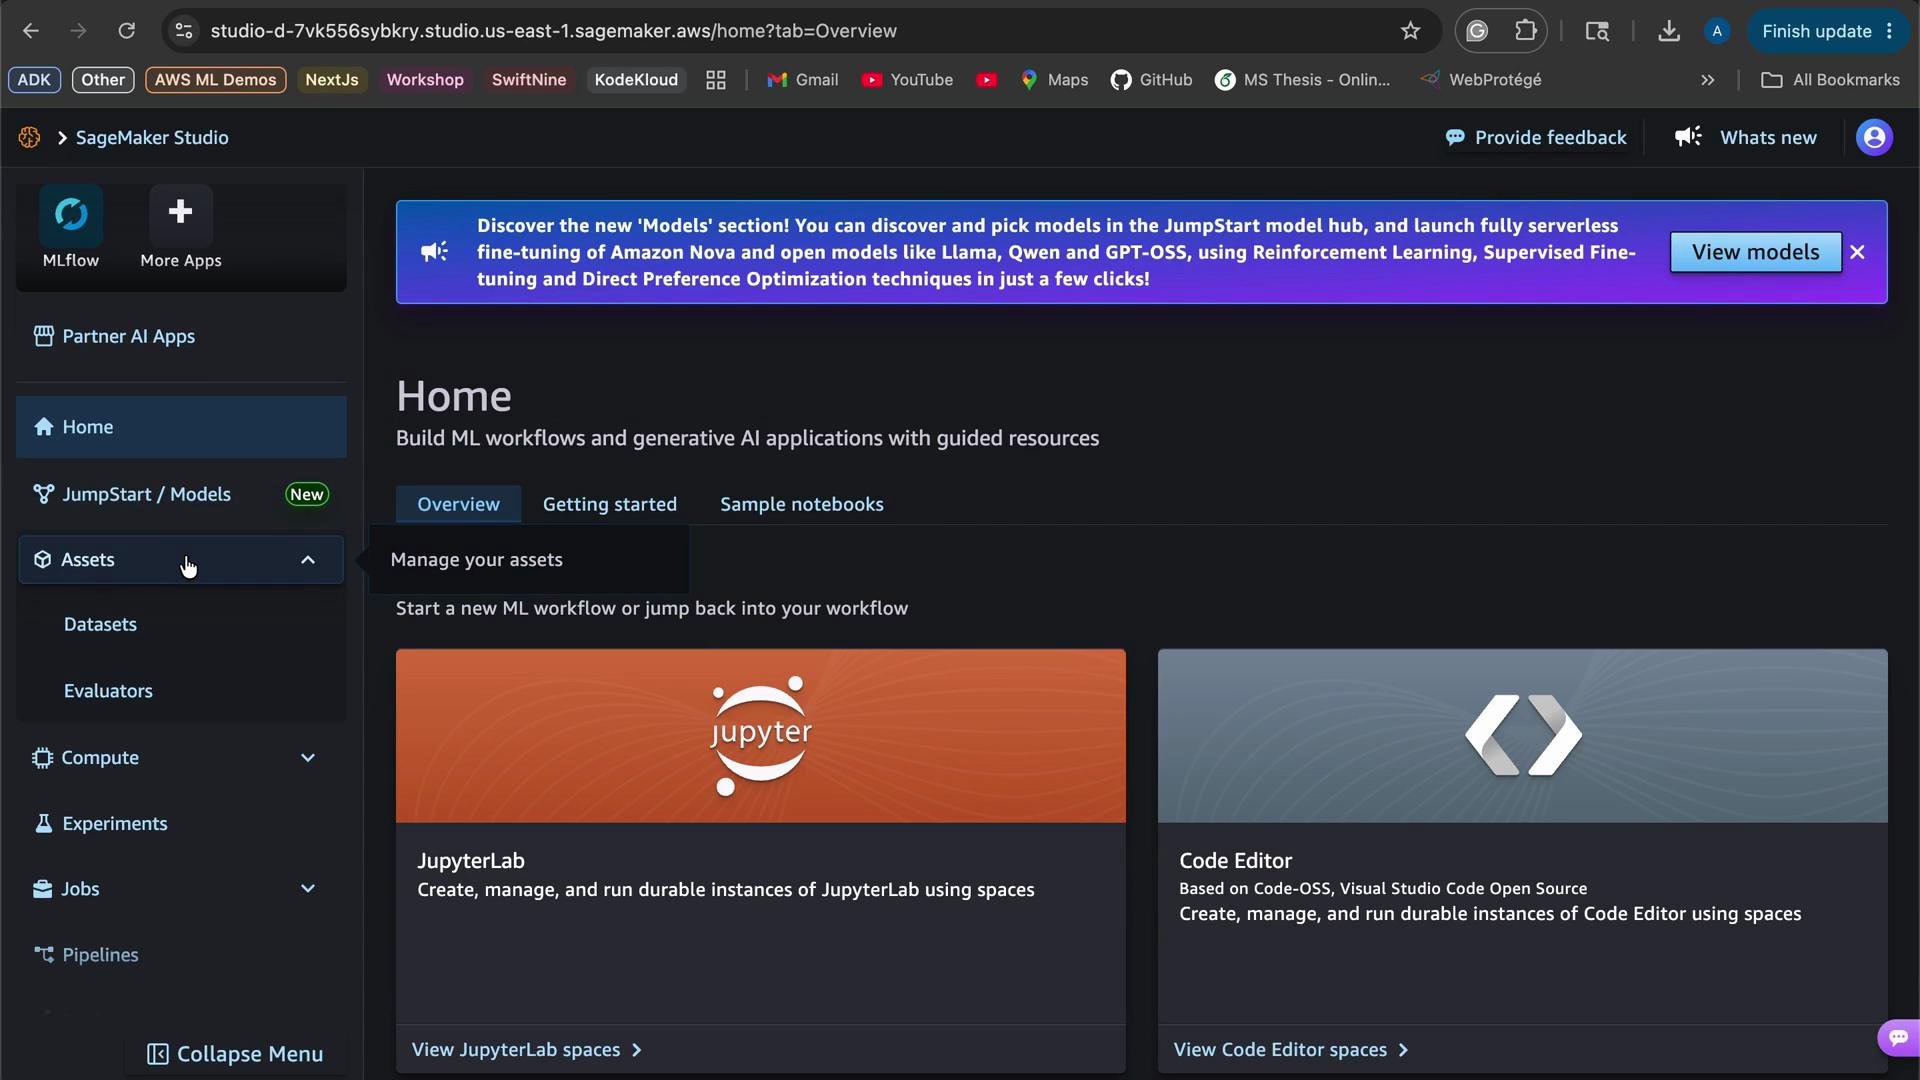Screen dimensions: 1920x1080
Task: Click the browser back arrow
Action: point(31,31)
